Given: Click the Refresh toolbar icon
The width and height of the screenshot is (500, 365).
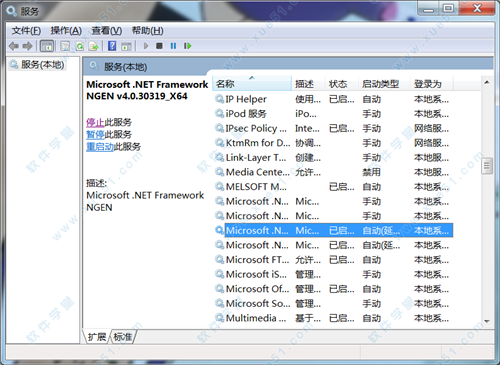Looking at the screenshot, I should (x=80, y=46).
